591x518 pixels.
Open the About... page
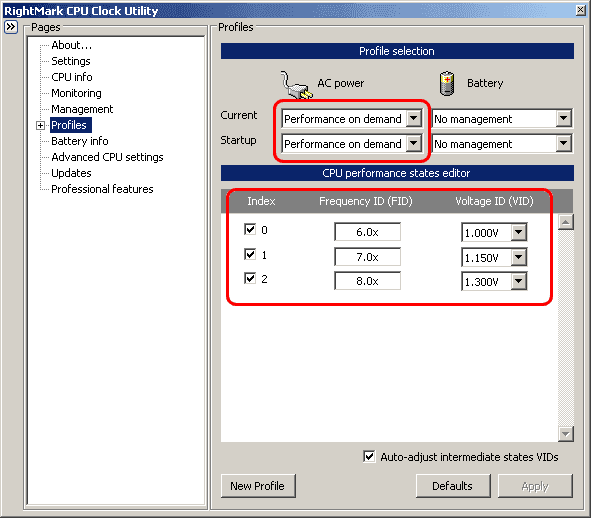coord(72,45)
